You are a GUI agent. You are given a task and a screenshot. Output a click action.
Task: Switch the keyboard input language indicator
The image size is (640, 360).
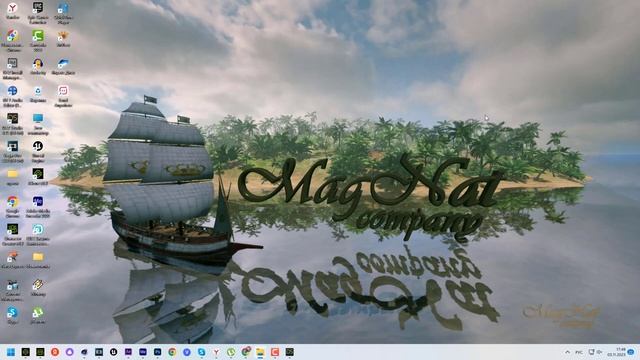pos(579,352)
